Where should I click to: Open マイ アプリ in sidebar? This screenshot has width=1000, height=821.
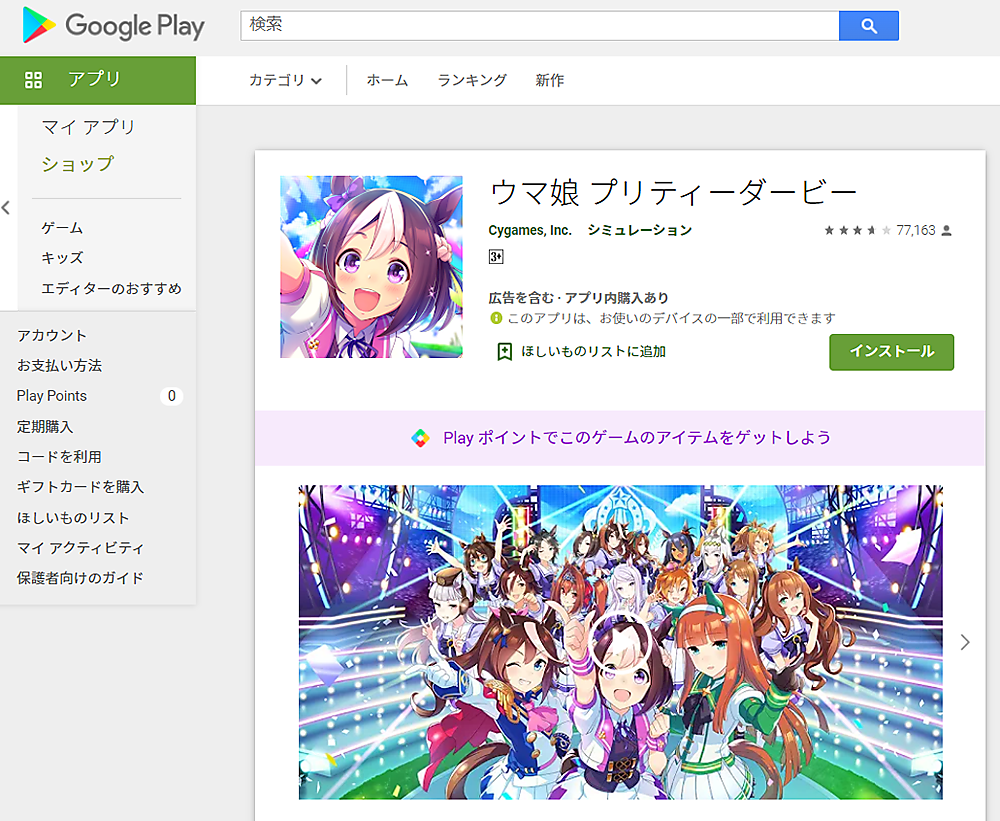89,127
